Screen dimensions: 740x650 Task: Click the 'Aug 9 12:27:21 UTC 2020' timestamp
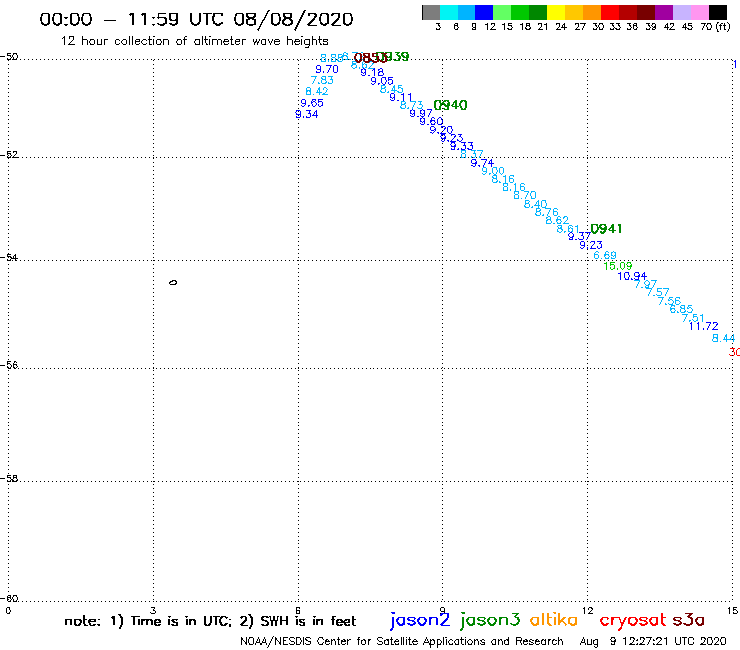click(653, 642)
